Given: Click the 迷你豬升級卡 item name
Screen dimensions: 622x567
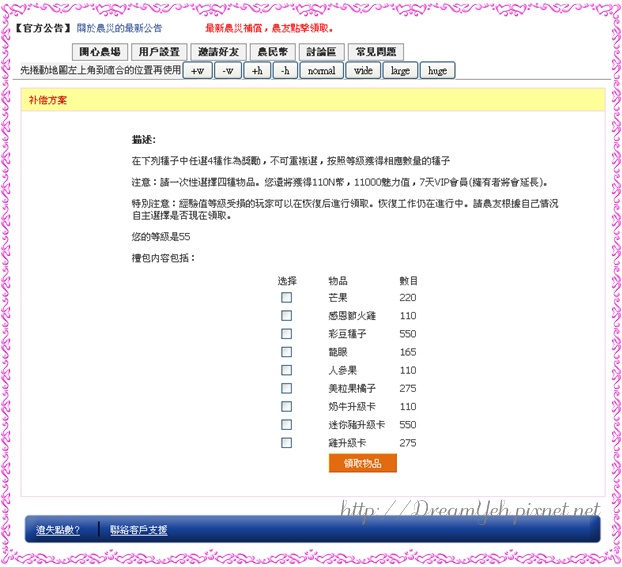Looking at the screenshot, I should [357, 425].
